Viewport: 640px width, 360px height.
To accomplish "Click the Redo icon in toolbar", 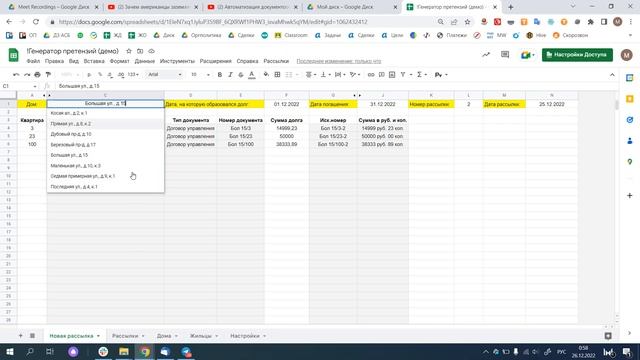I will click(x=27, y=75).
